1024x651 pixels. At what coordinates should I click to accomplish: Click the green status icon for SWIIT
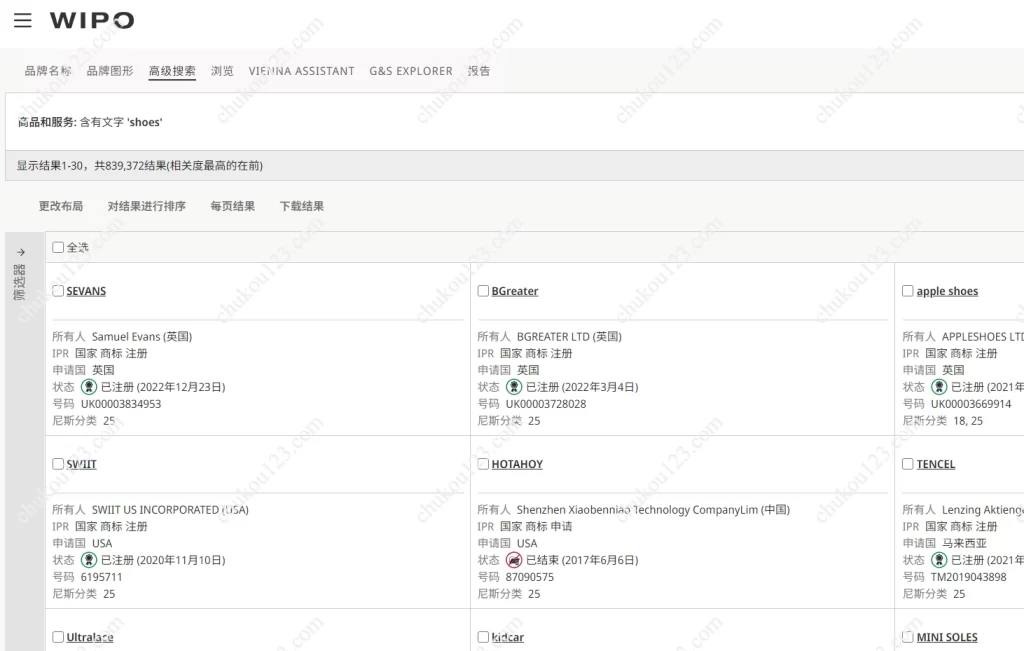[x=89, y=560]
